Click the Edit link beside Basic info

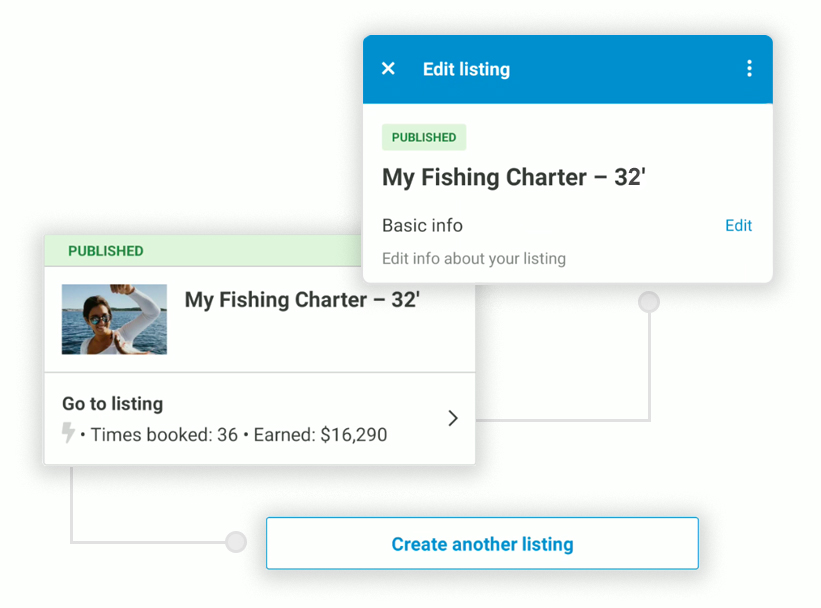click(738, 226)
